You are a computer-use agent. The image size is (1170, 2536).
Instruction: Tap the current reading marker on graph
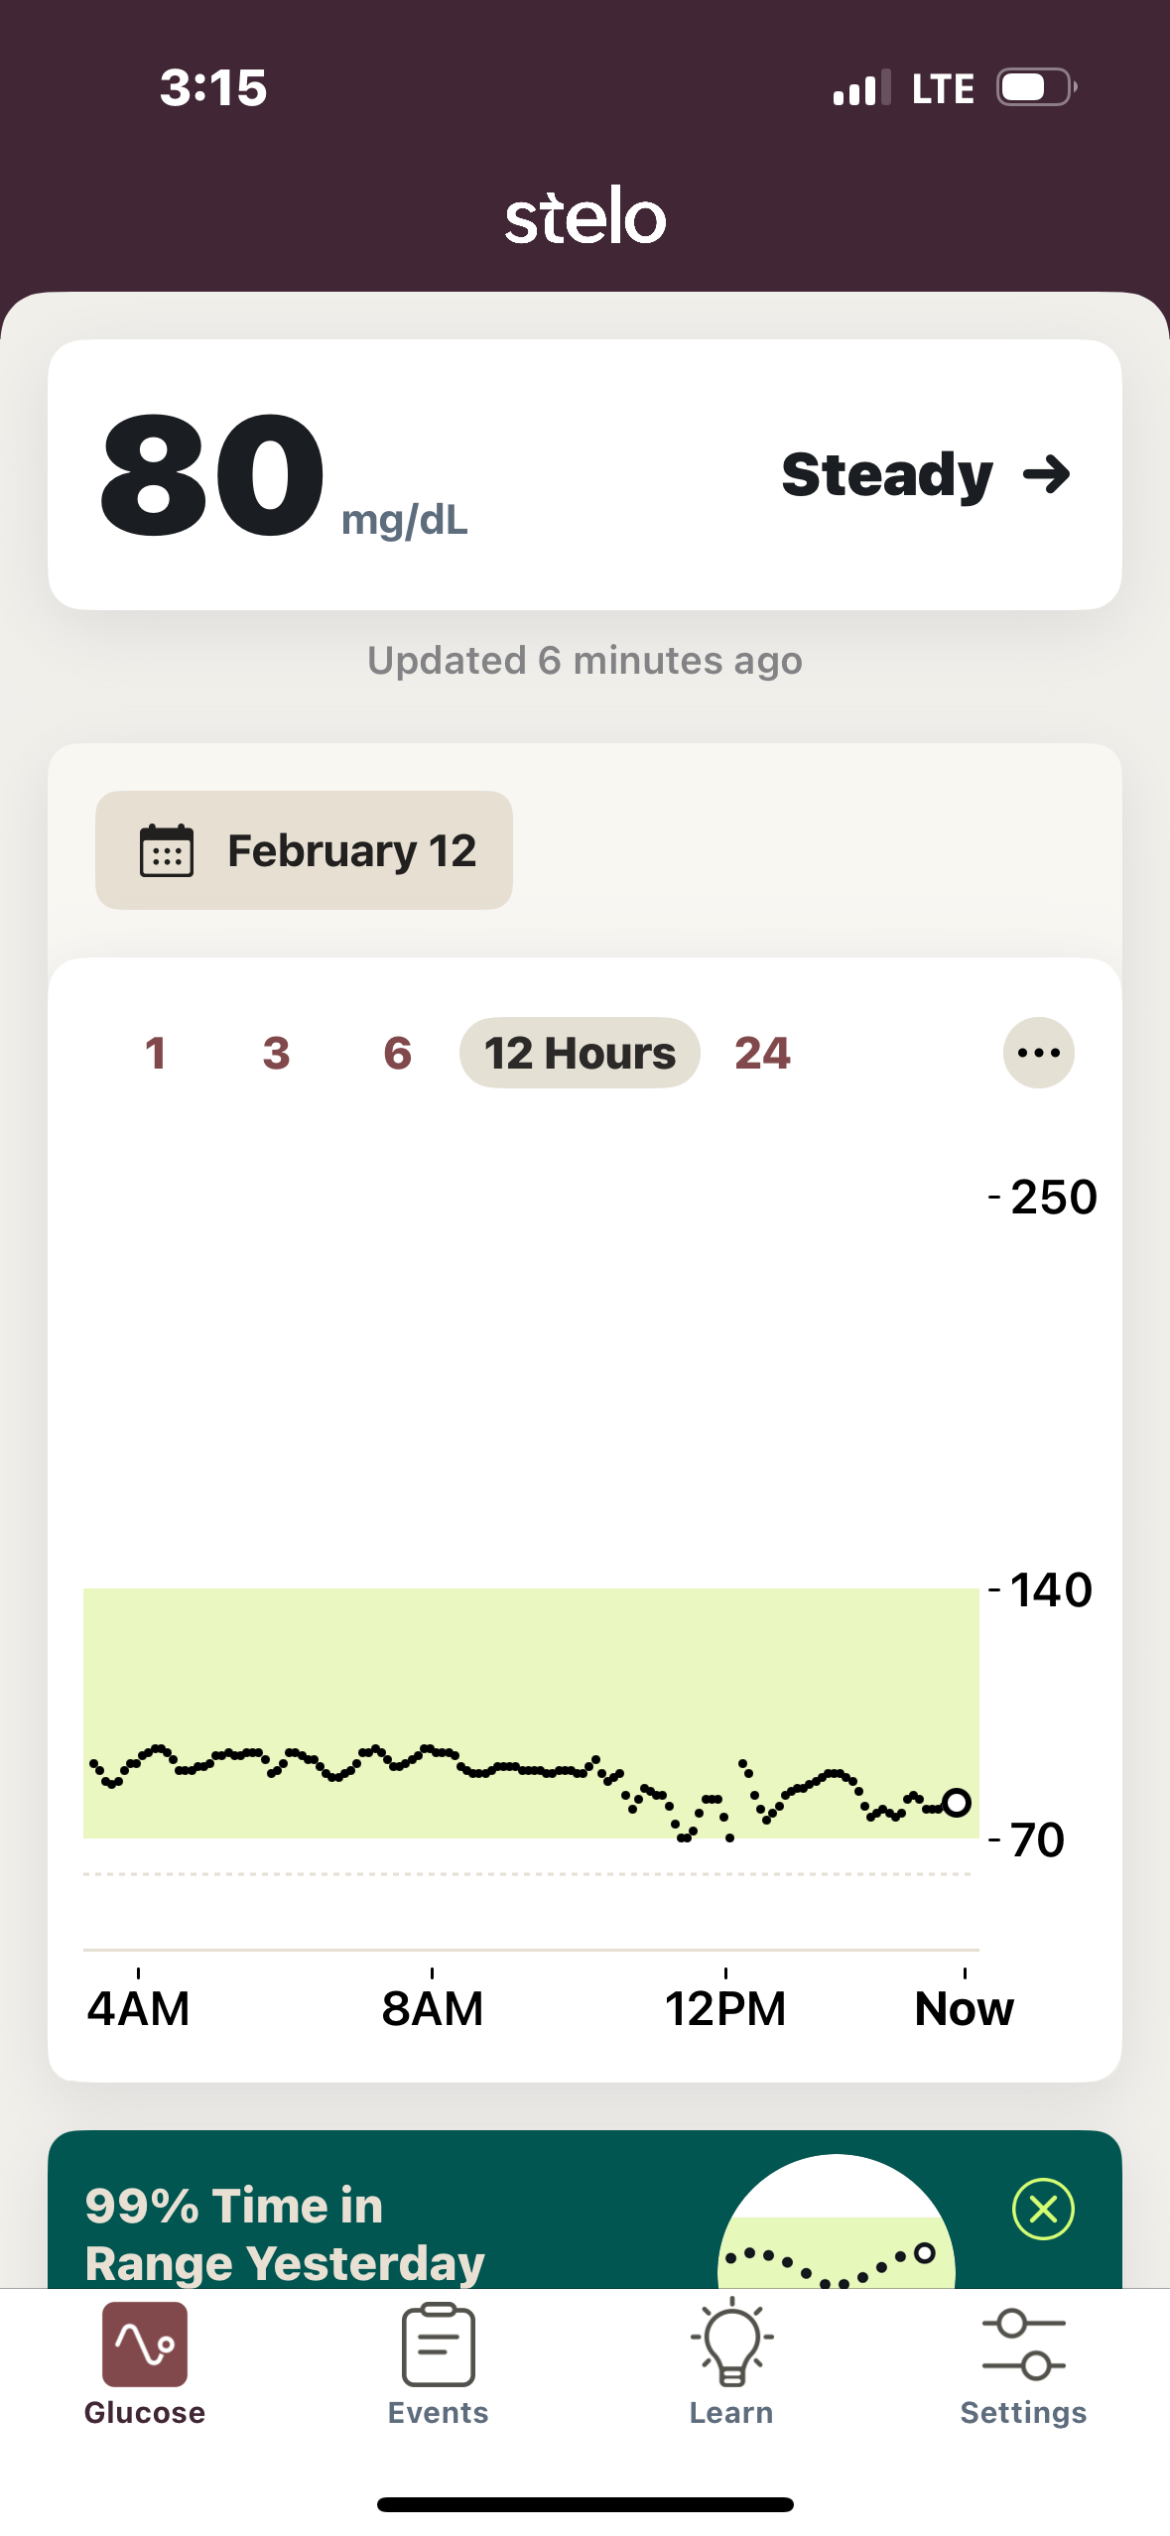[957, 1803]
